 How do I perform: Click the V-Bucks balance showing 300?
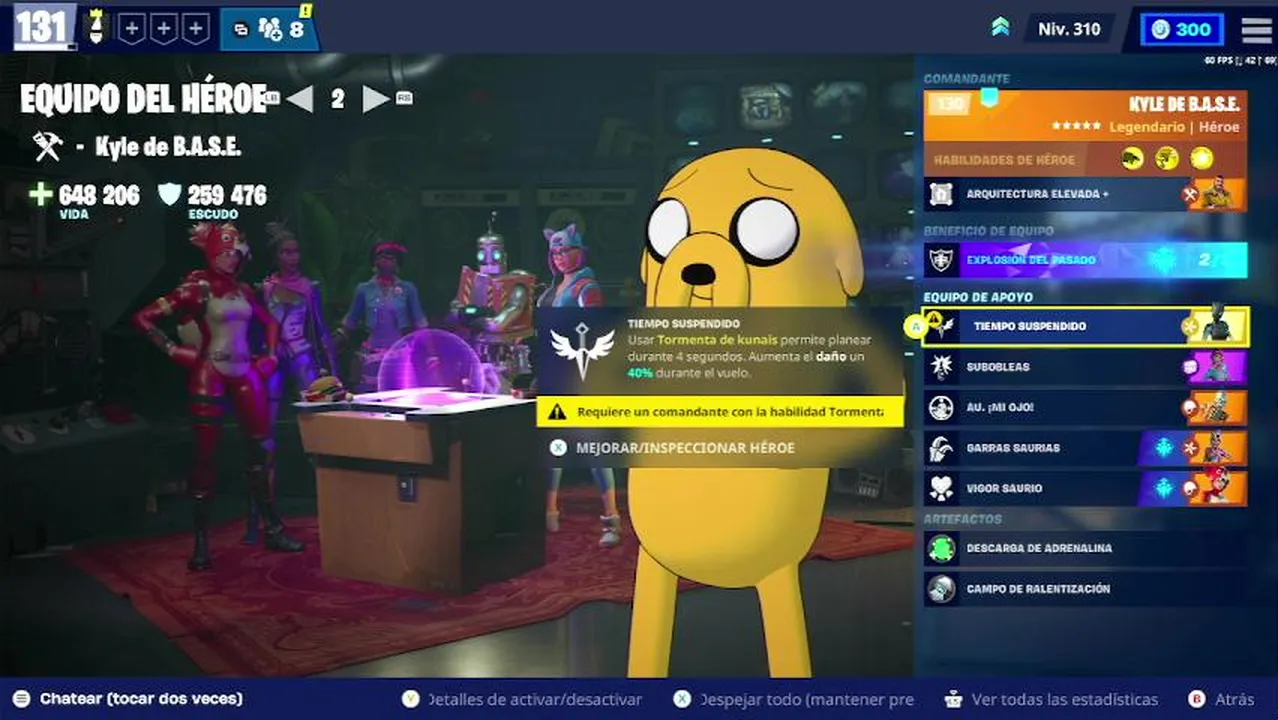pyautogui.click(x=1181, y=29)
